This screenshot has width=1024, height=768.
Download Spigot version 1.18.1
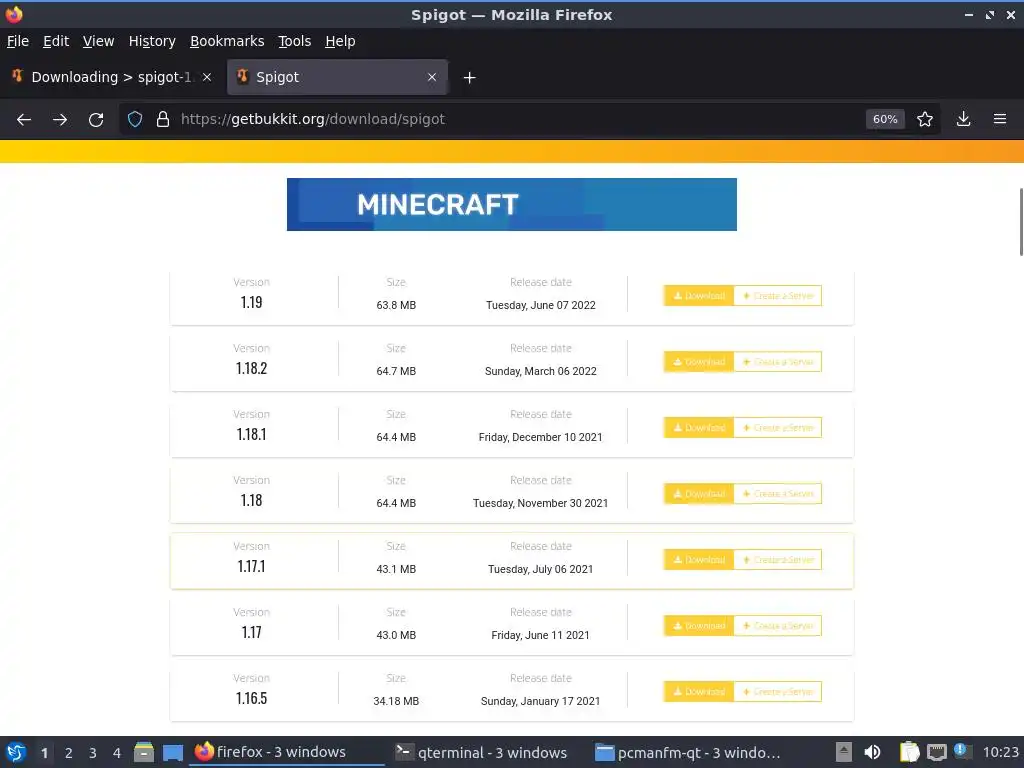699,428
